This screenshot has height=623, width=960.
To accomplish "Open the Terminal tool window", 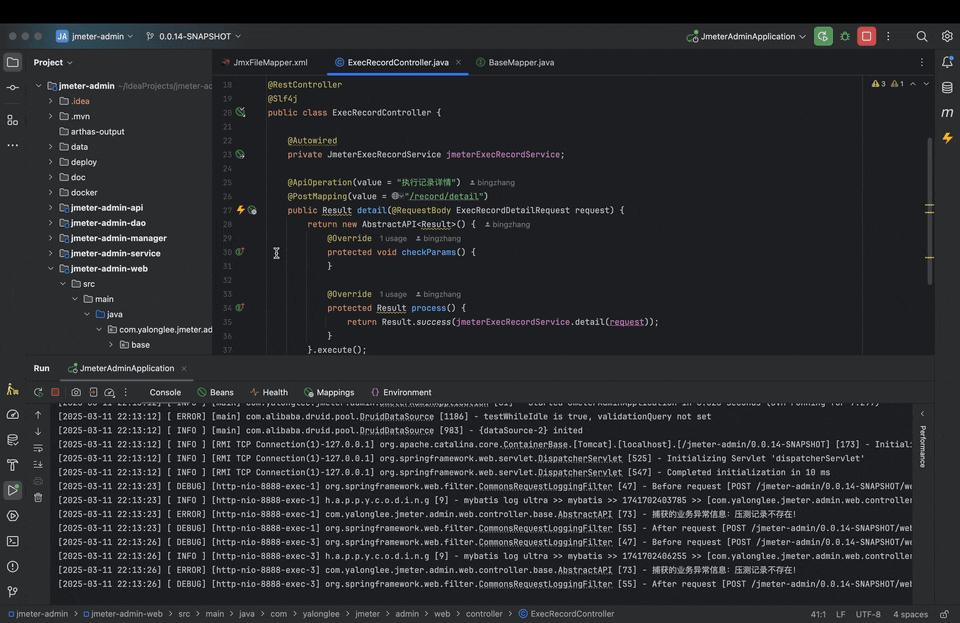I will [x=12, y=541].
